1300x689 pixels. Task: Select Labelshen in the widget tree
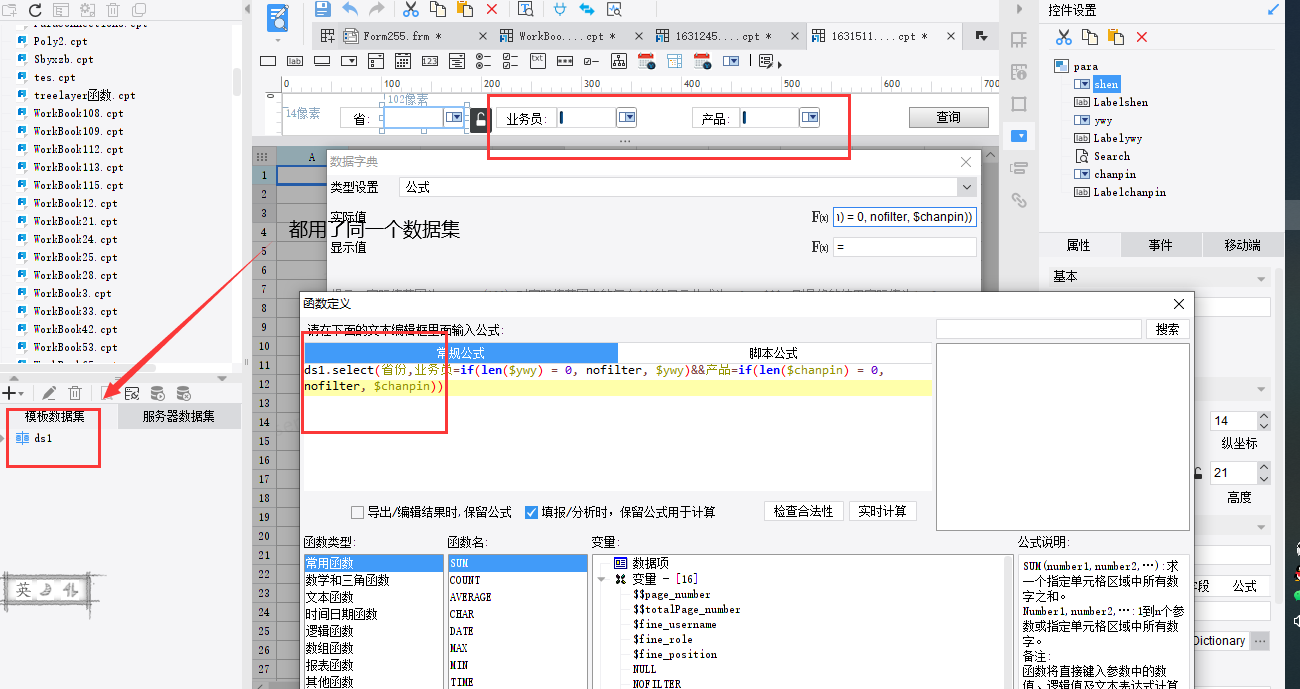pos(1120,102)
